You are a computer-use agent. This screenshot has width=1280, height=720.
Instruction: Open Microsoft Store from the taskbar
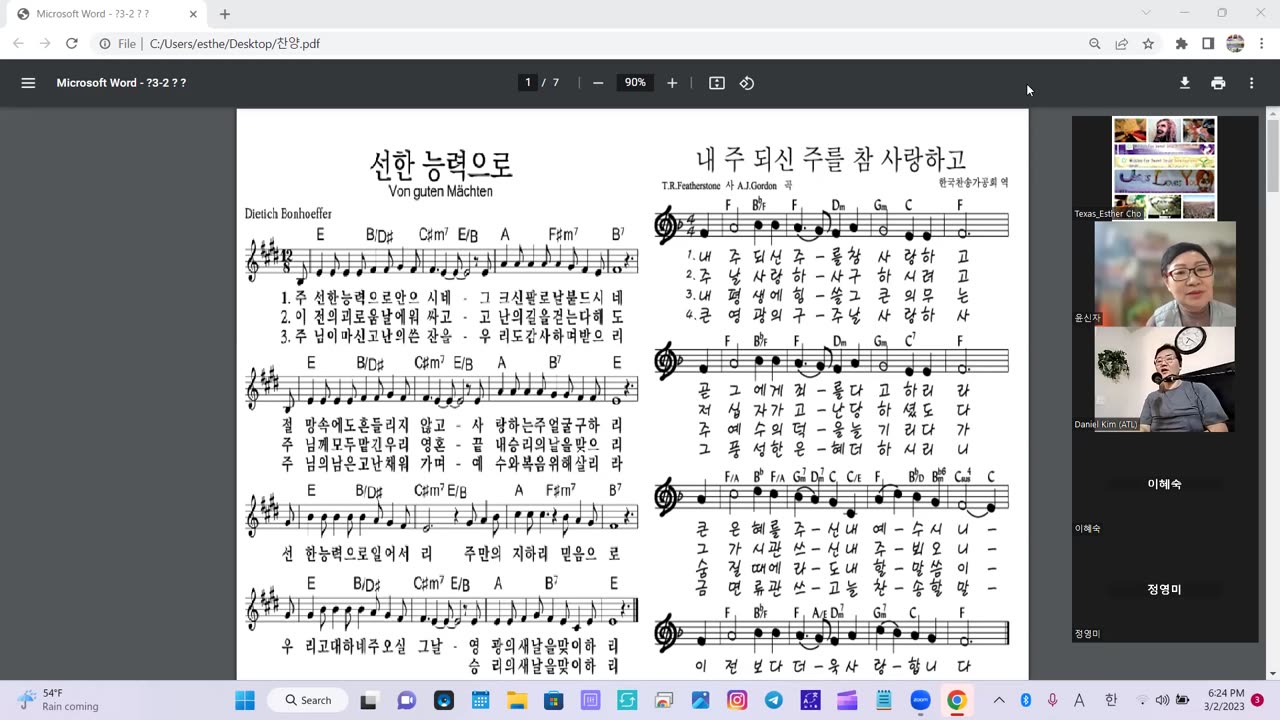[x=554, y=700]
